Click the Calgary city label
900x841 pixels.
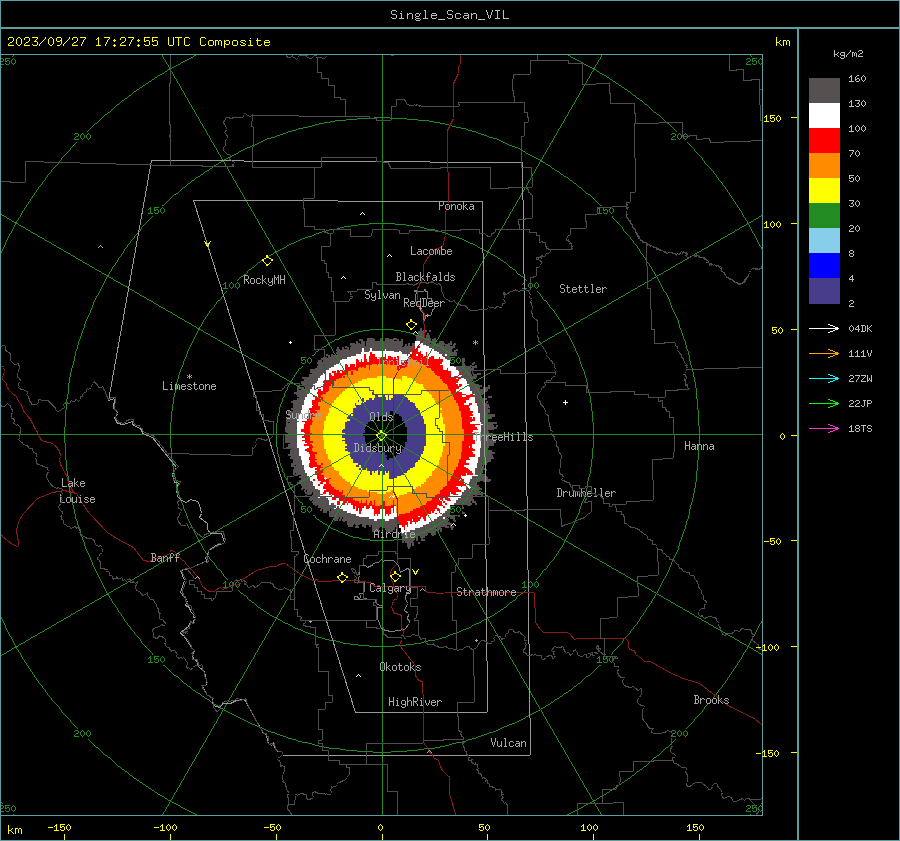tap(390, 588)
